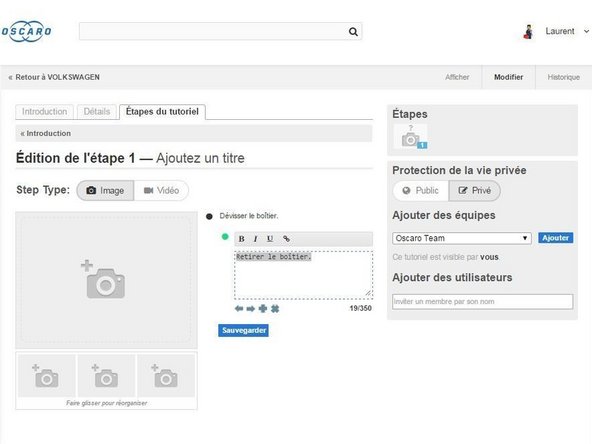Switch to the Détails tab
The width and height of the screenshot is (592, 444).
click(x=97, y=112)
